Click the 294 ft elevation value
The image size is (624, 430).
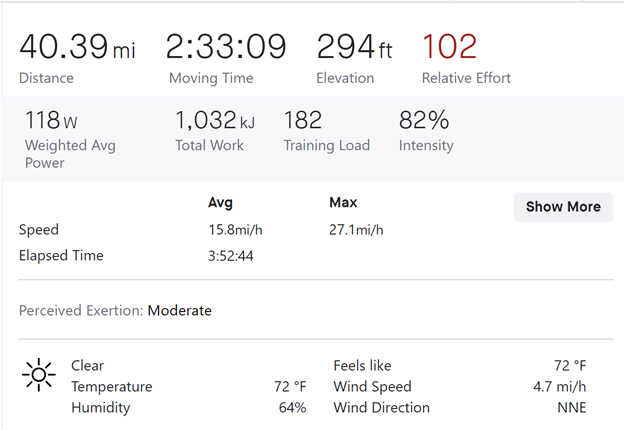pyautogui.click(x=355, y=46)
